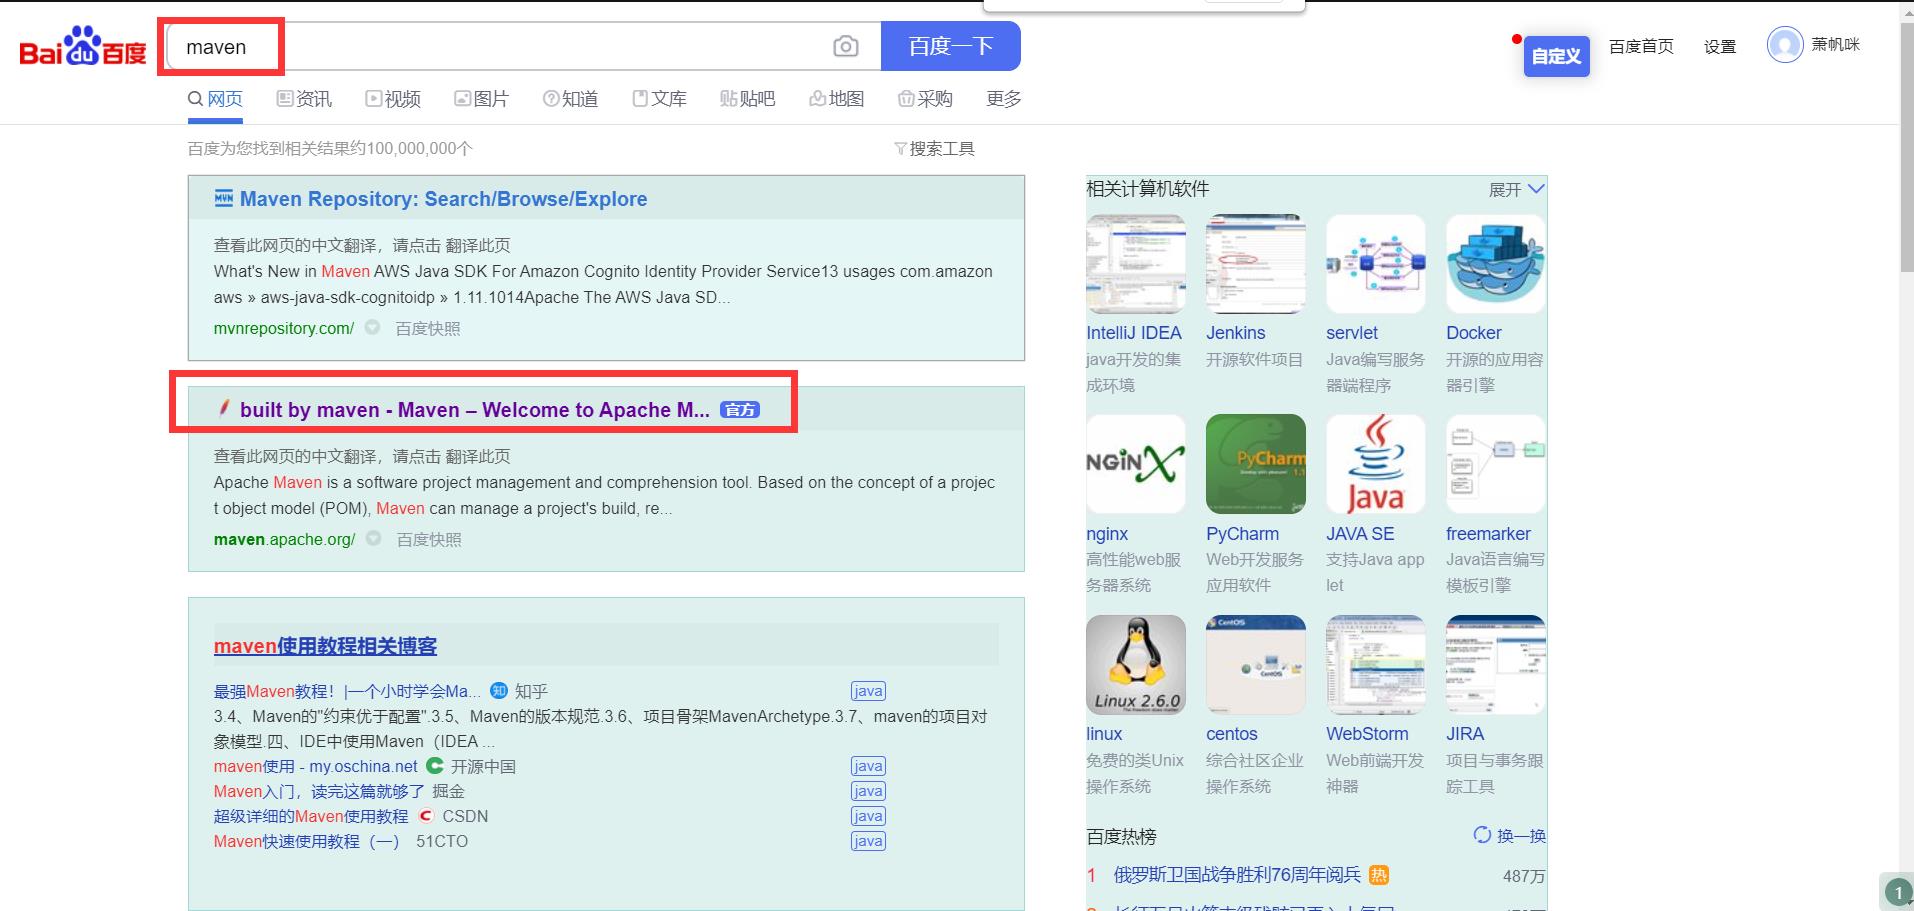Open the IntelliJ IDEA thumbnail

click(x=1135, y=264)
